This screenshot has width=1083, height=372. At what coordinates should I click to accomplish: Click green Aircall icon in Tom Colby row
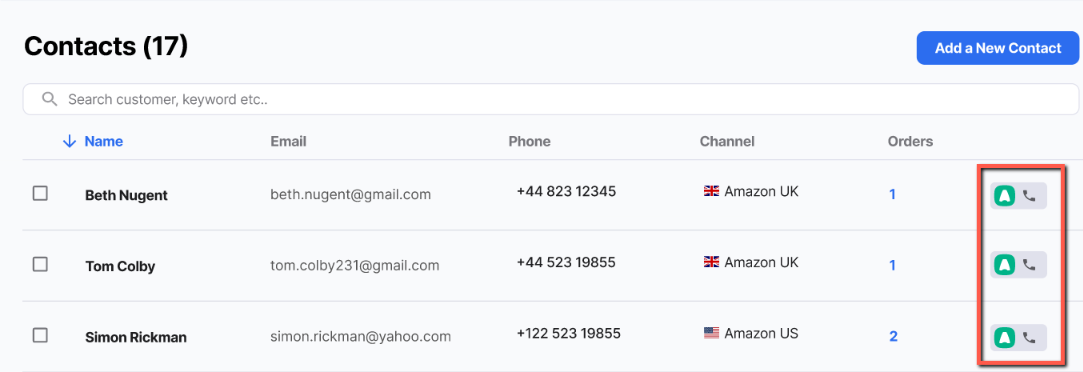(1004, 264)
